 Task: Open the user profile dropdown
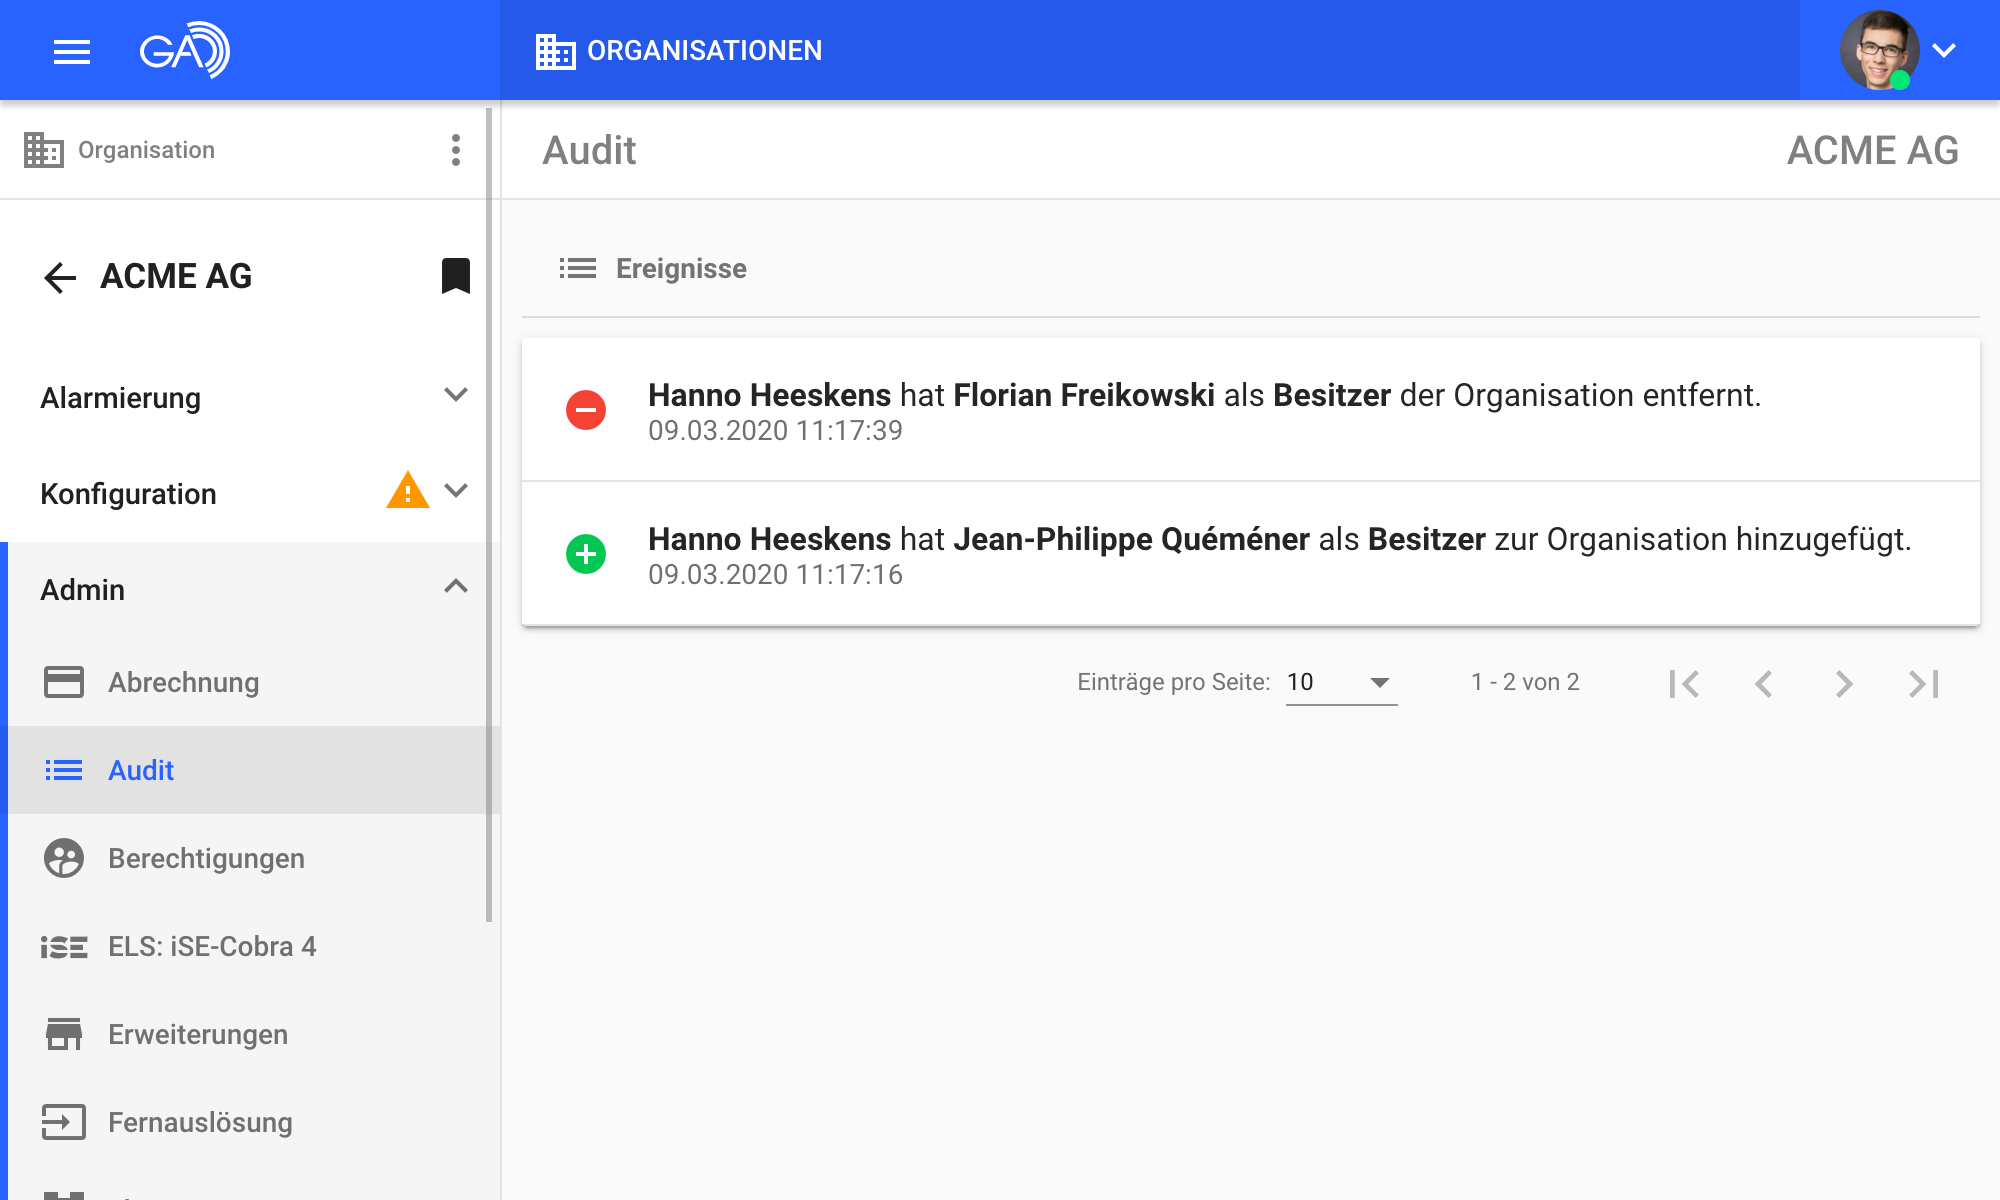pyautogui.click(x=1943, y=51)
